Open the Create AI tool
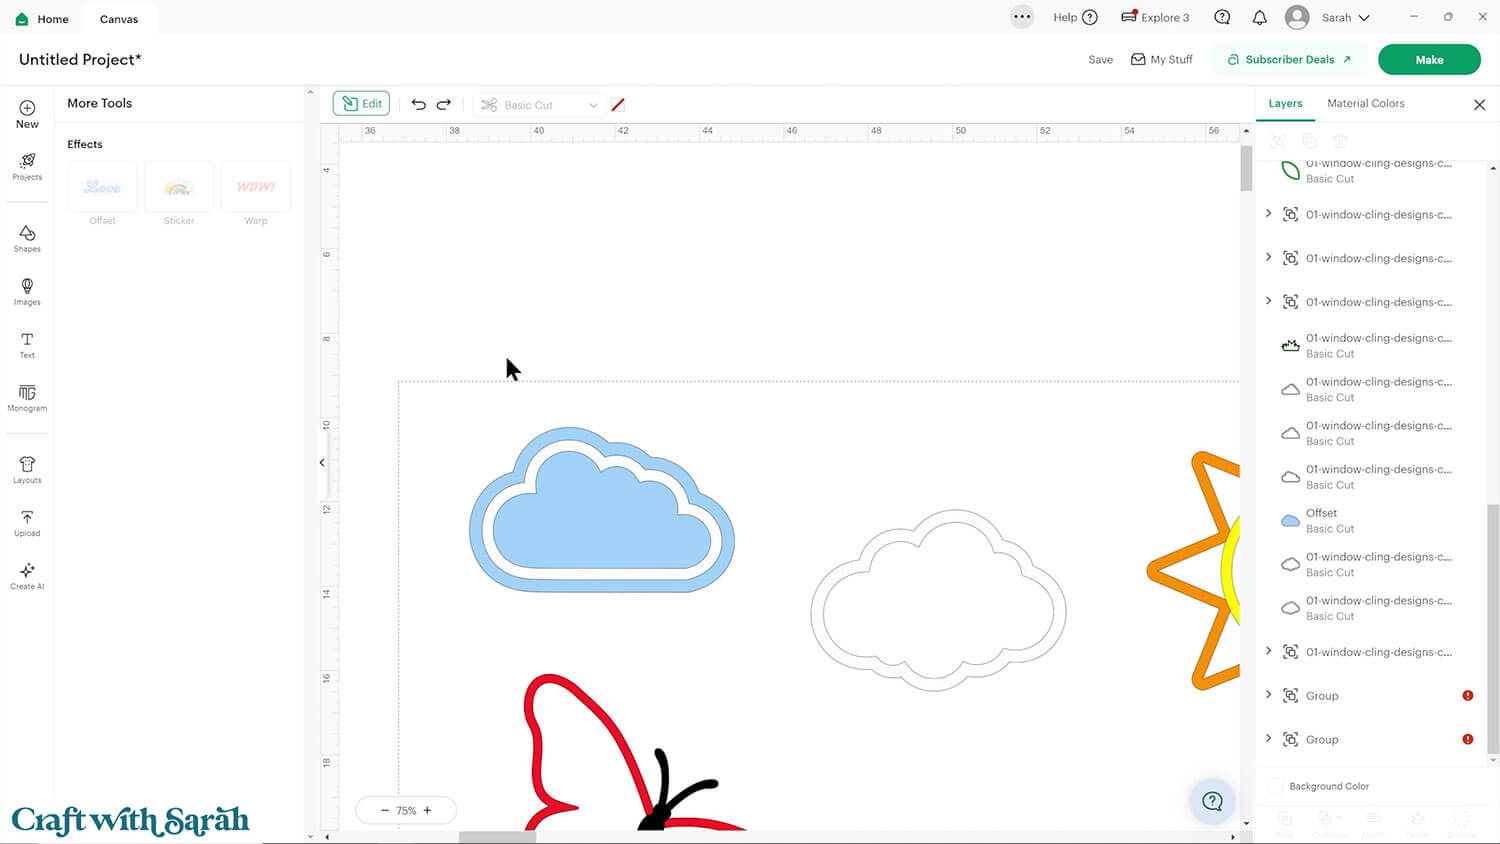Viewport: 1500px width, 844px height. click(x=27, y=575)
